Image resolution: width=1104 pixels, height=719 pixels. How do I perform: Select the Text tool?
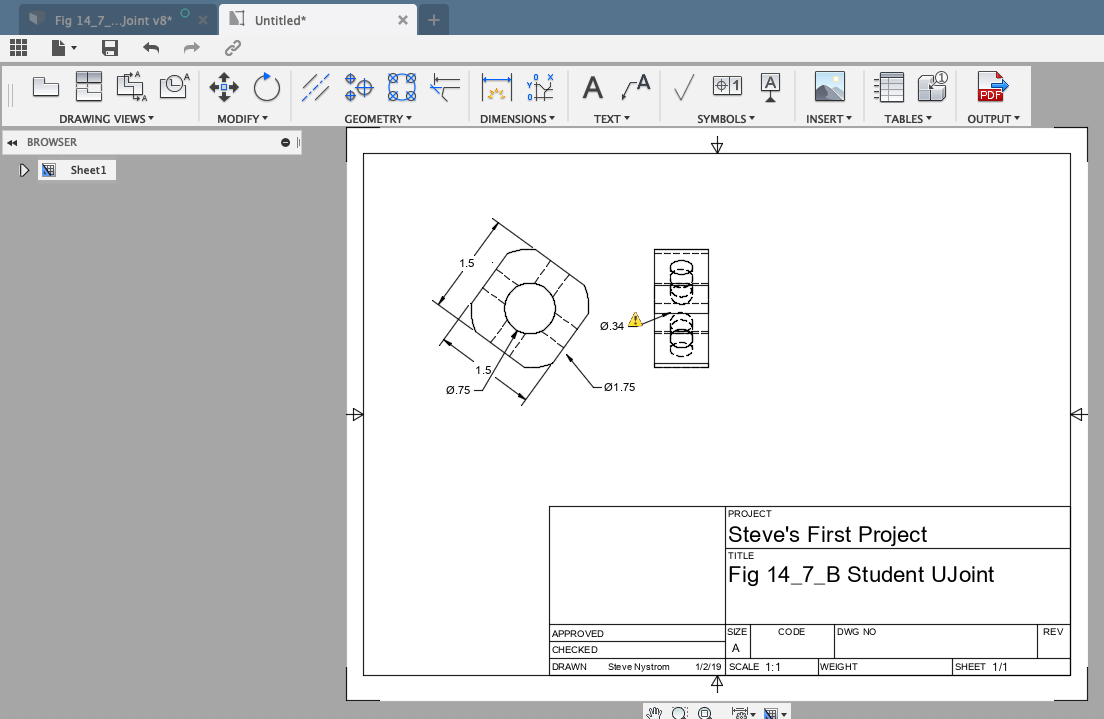click(x=592, y=88)
